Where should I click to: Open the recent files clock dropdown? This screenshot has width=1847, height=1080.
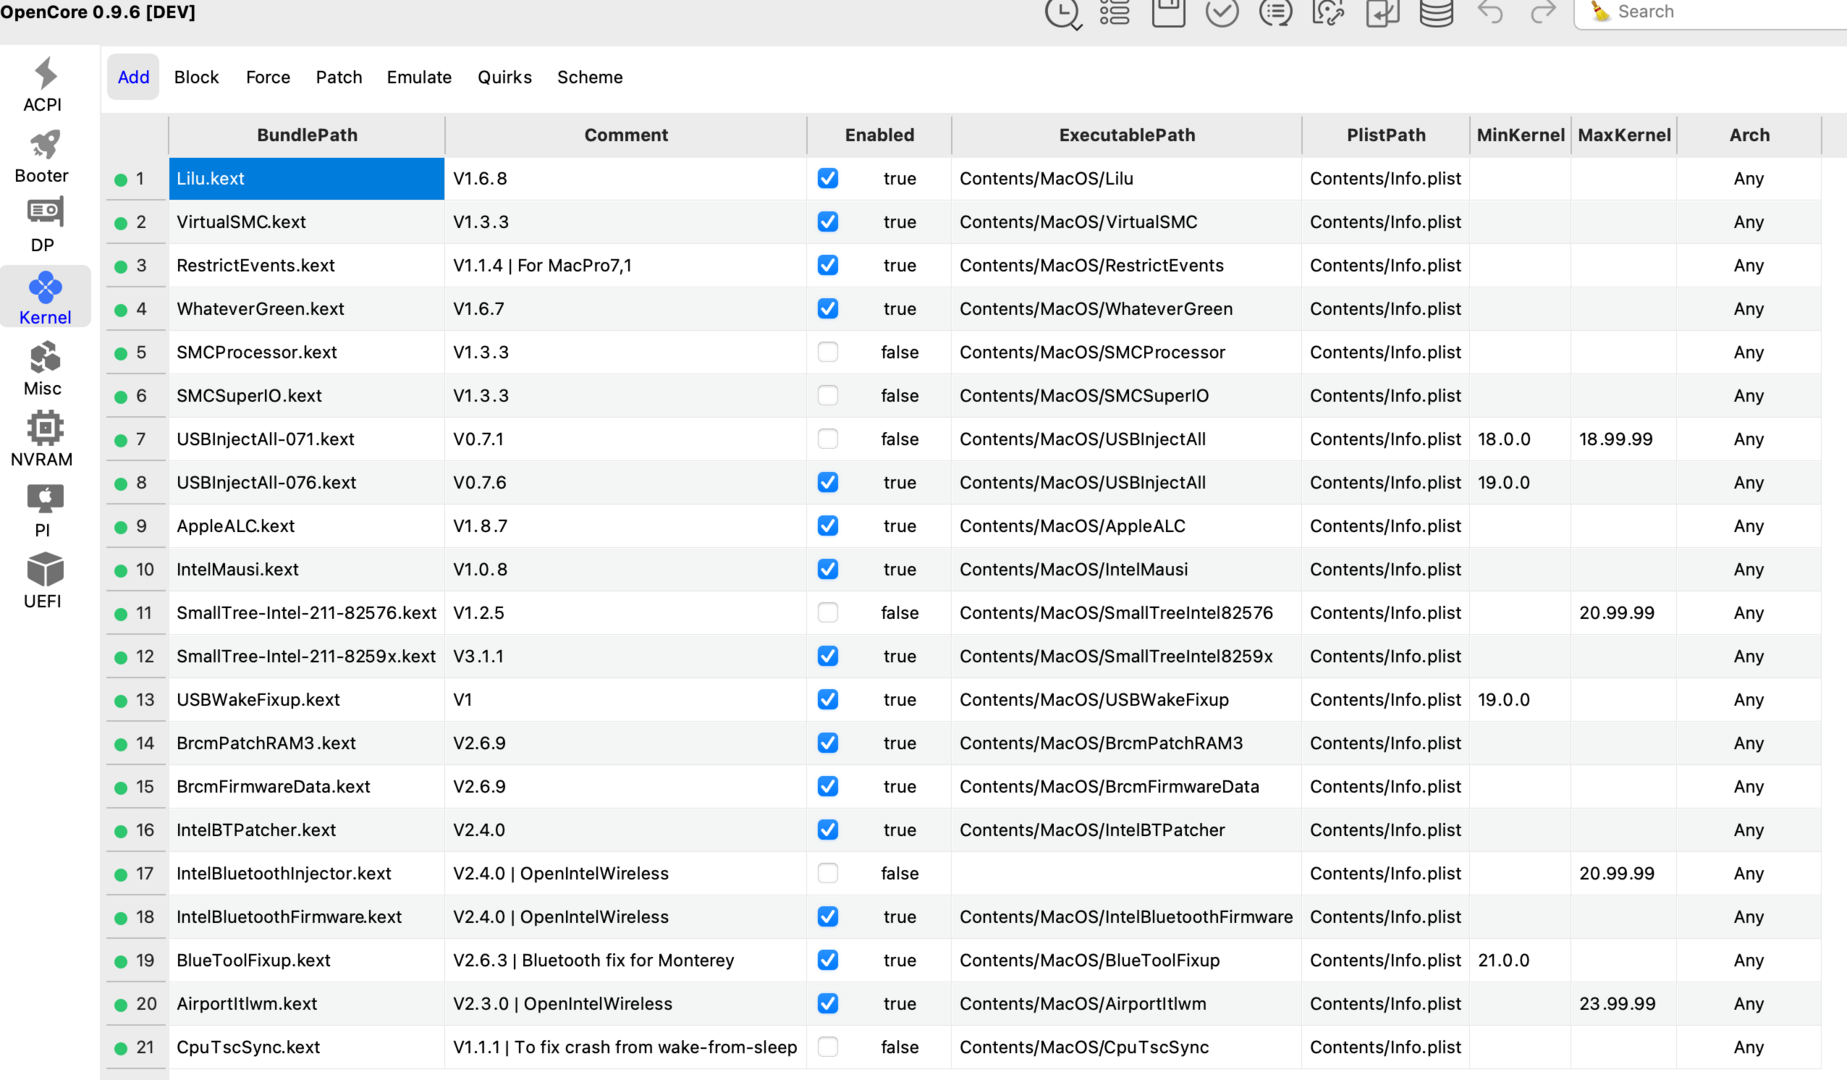click(x=1062, y=13)
